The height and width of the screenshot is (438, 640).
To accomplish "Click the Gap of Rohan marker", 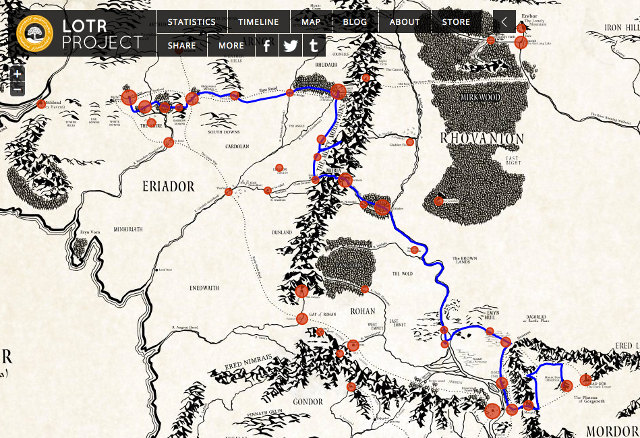I will [302, 318].
